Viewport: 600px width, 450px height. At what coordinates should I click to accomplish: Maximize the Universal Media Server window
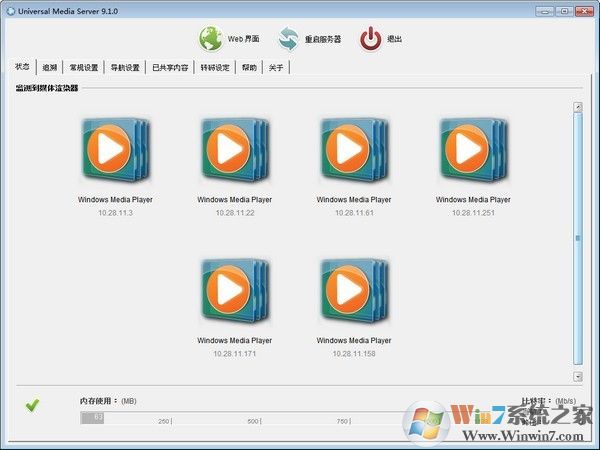point(564,11)
